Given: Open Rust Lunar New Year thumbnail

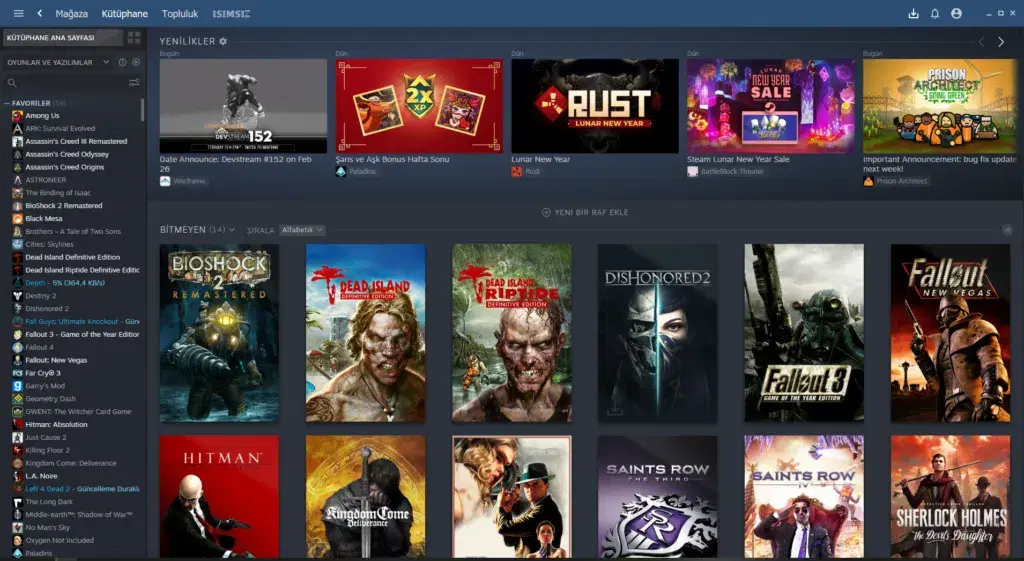Looking at the screenshot, I should coord(595,106).
